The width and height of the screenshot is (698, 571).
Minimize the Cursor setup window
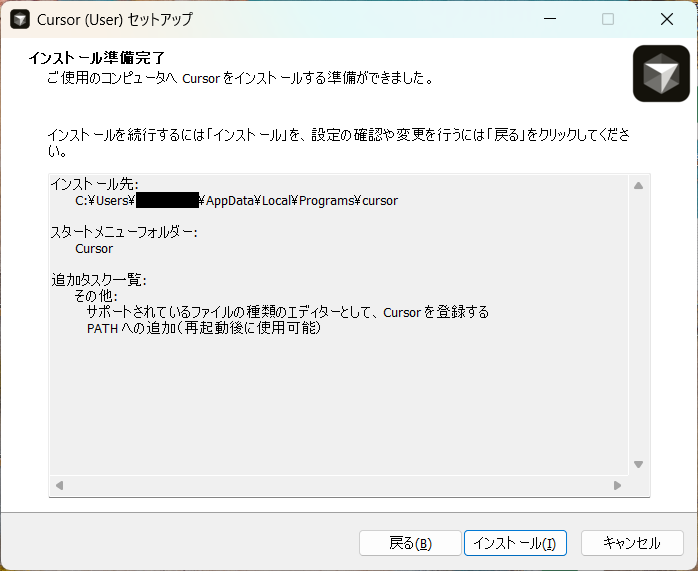[x=550, y=19]
